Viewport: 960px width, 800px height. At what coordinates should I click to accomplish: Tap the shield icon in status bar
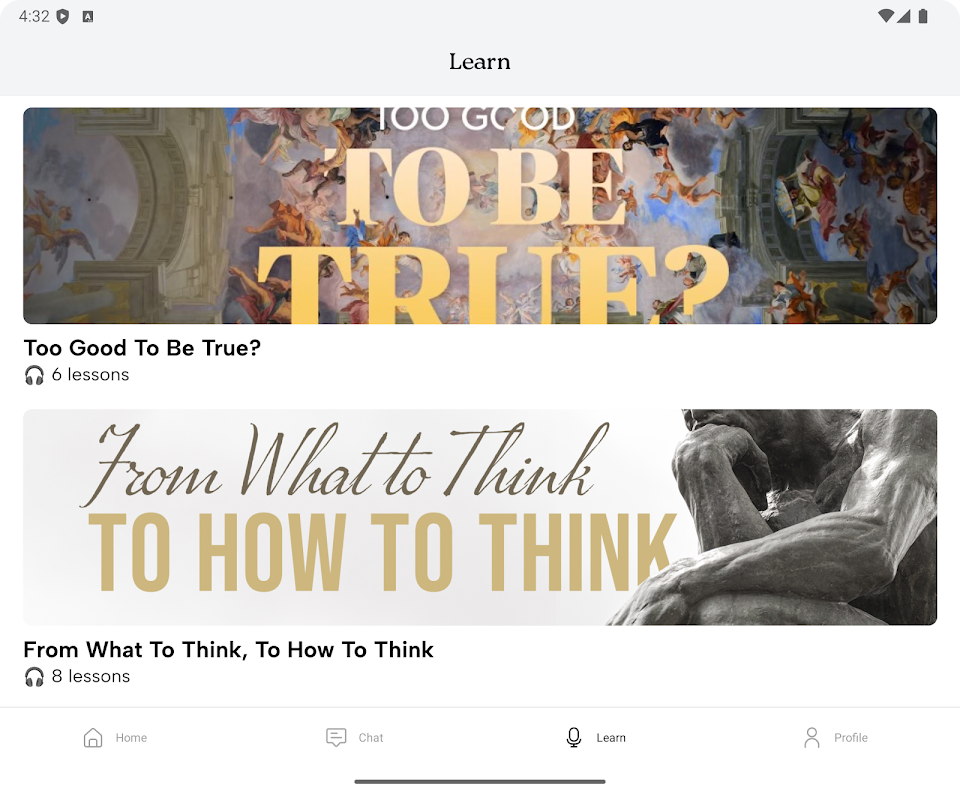click(x=62, y=17)
